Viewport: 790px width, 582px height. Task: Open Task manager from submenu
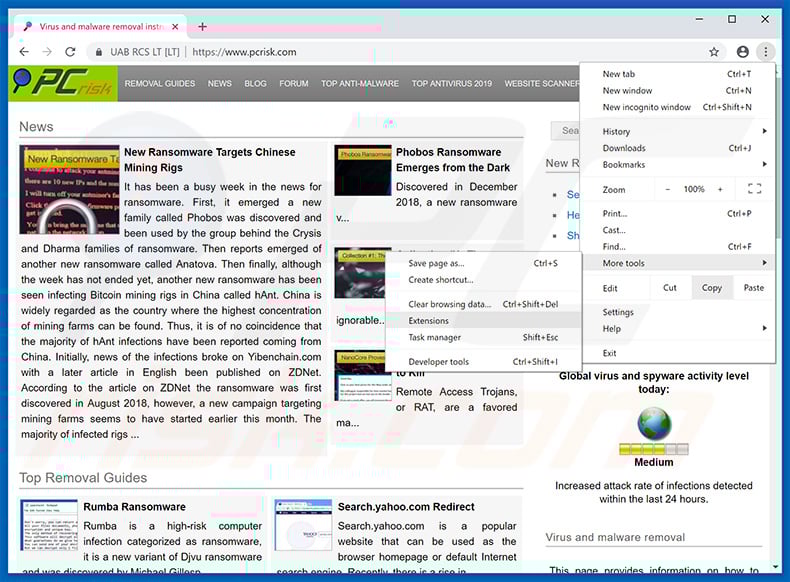tap(483, 338)
